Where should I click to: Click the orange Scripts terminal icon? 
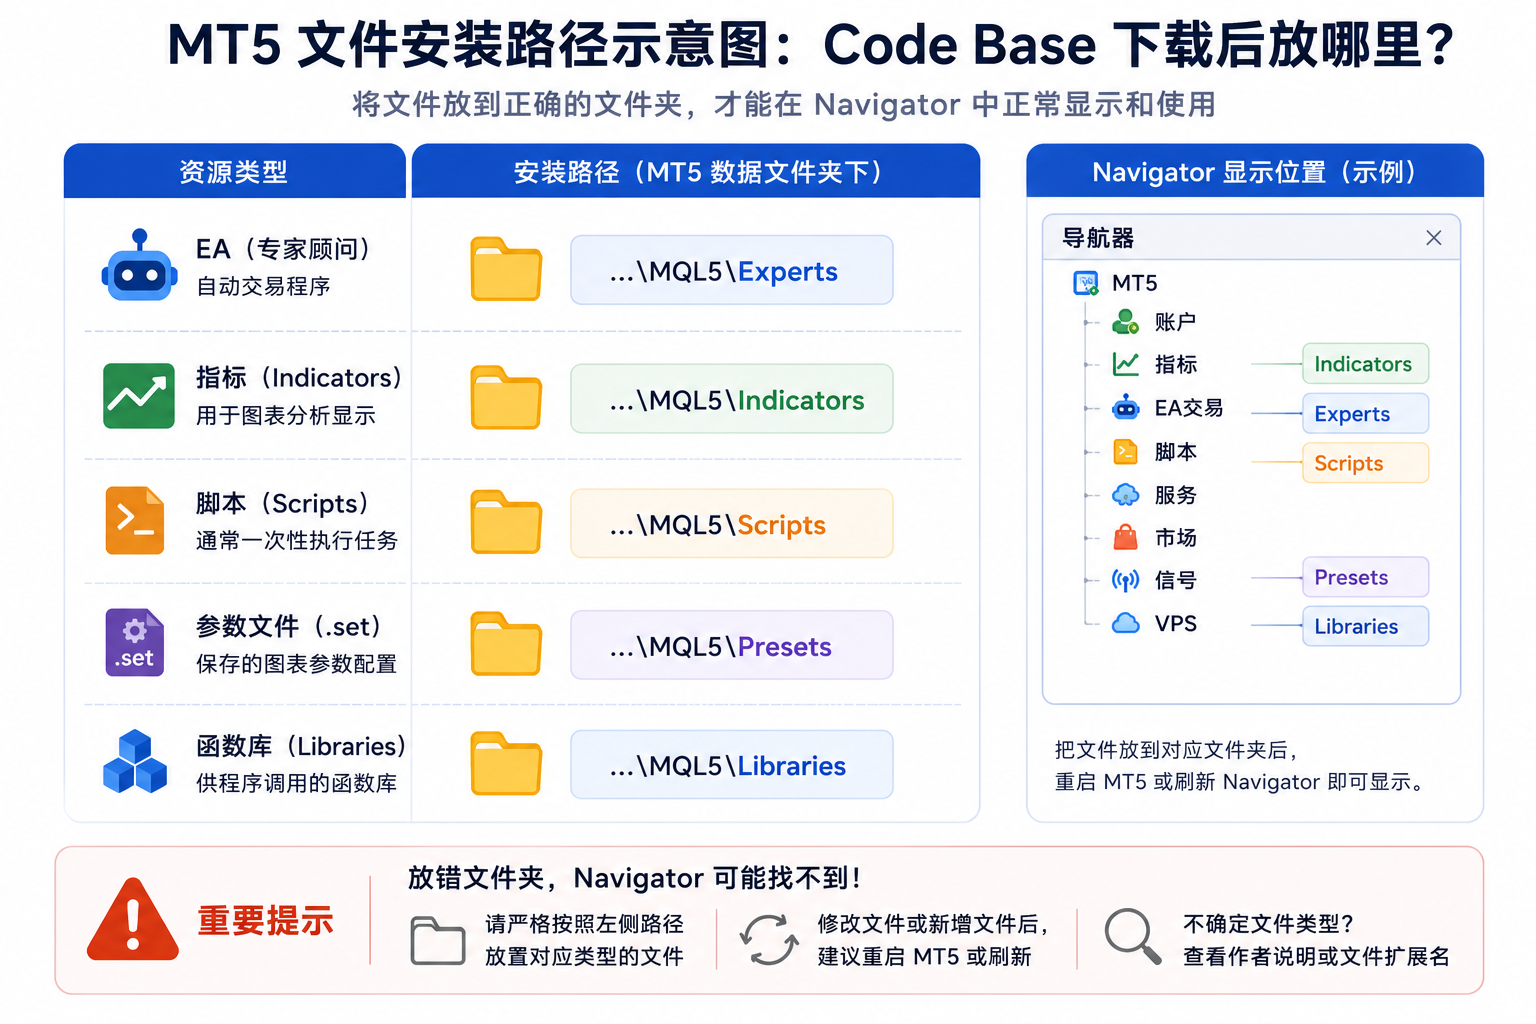tap(135, 521)
